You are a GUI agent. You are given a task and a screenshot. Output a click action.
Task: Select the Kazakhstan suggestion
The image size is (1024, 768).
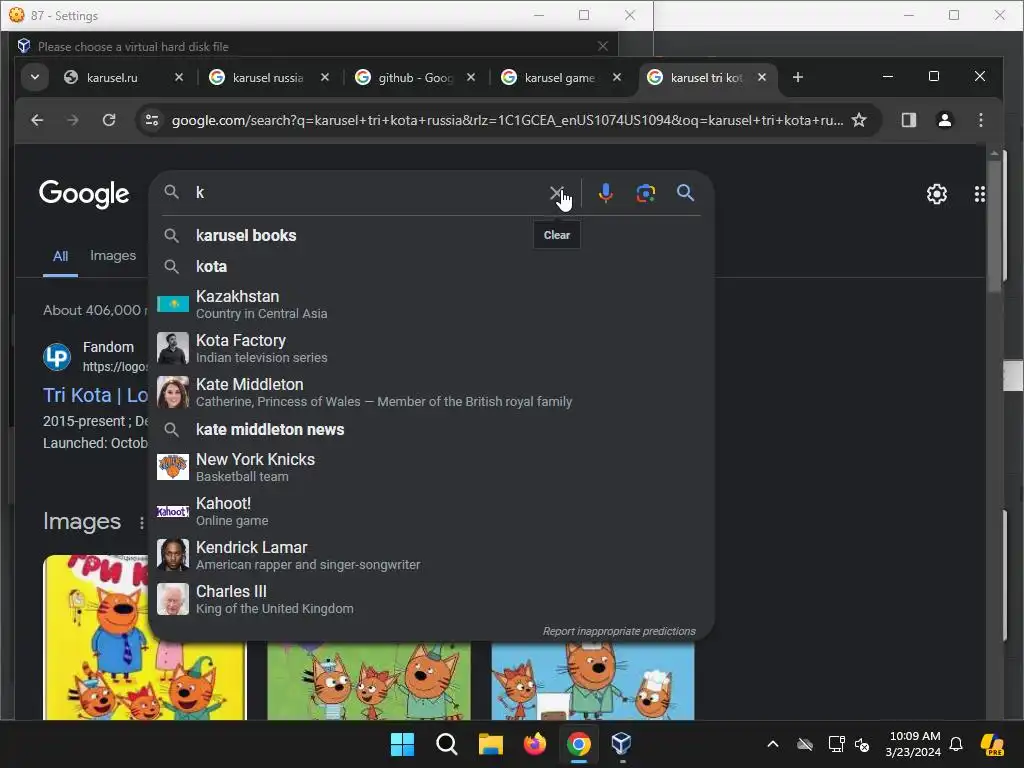pos(431,304)
